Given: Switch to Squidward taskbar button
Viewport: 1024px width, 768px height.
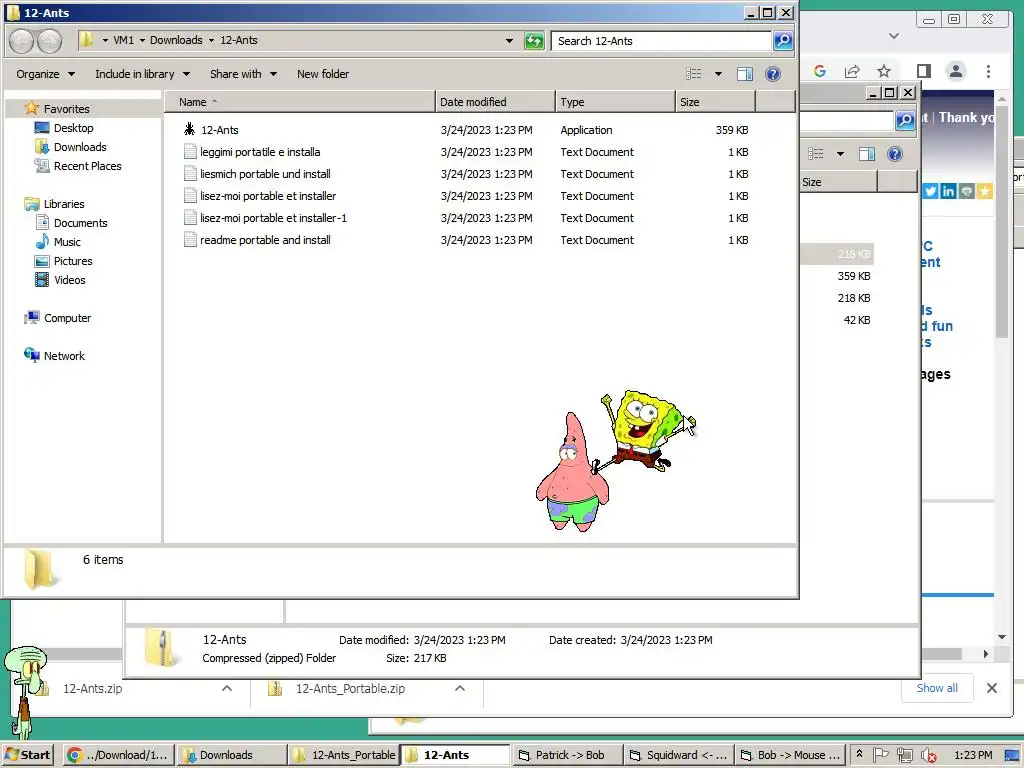Looking at the screenshot, I should click(x=679, y=755).
